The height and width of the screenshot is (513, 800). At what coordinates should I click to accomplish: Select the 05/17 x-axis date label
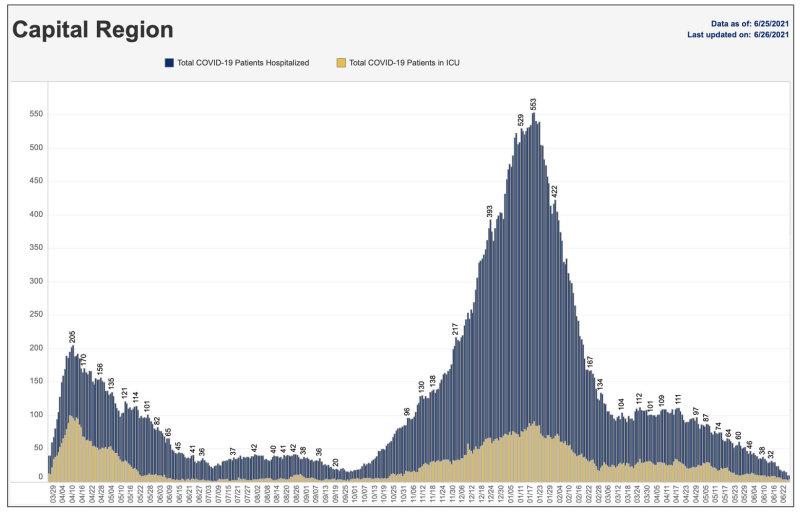(725, 495)
